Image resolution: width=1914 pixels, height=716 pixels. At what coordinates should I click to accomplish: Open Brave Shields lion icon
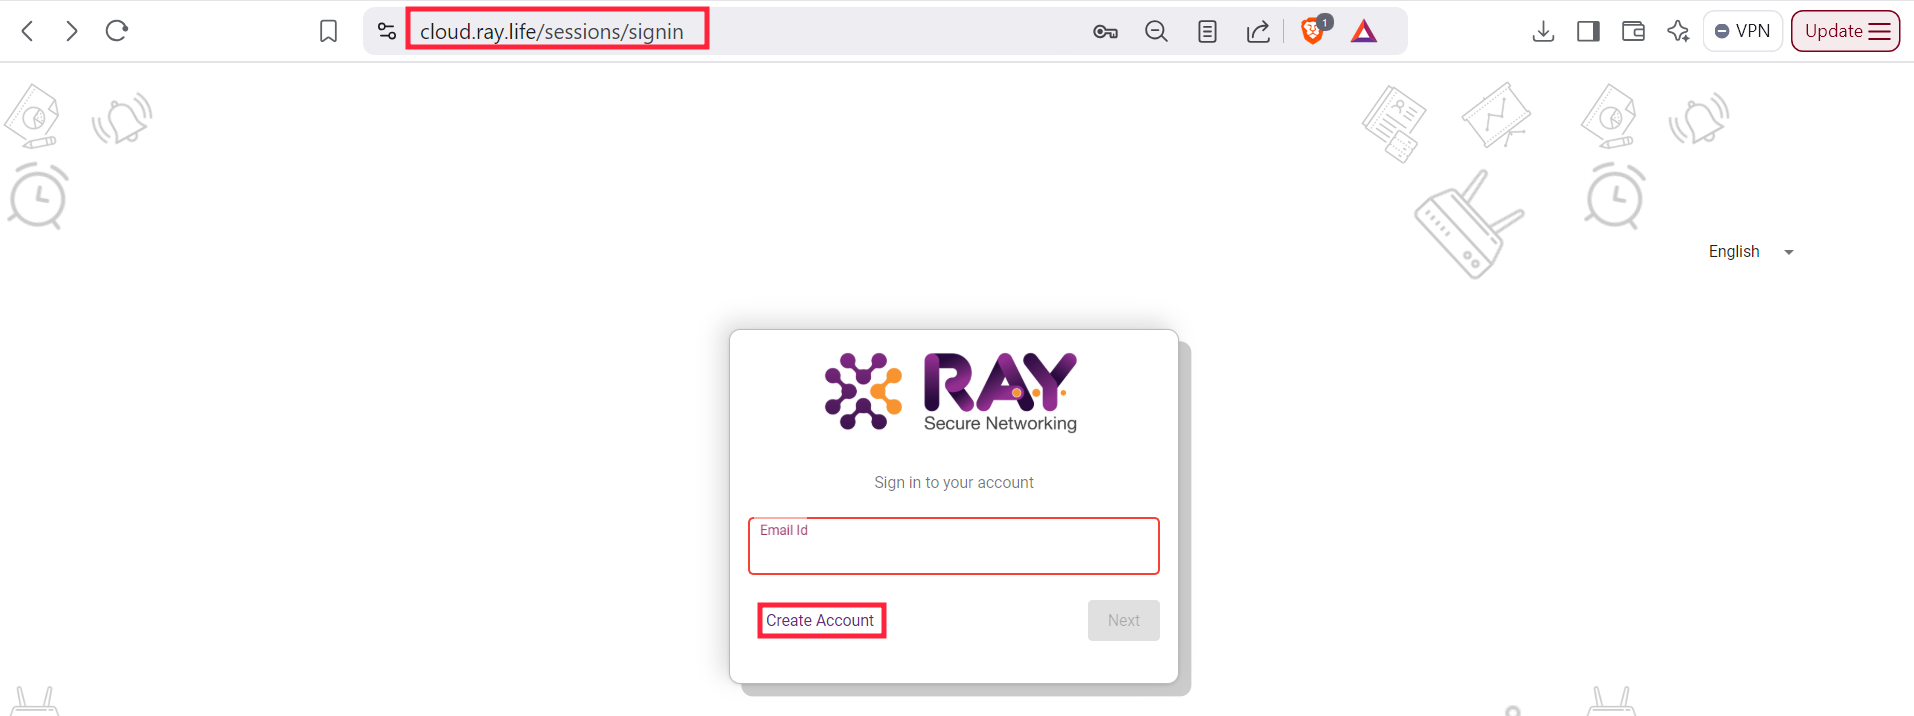tap(1313, 31)
